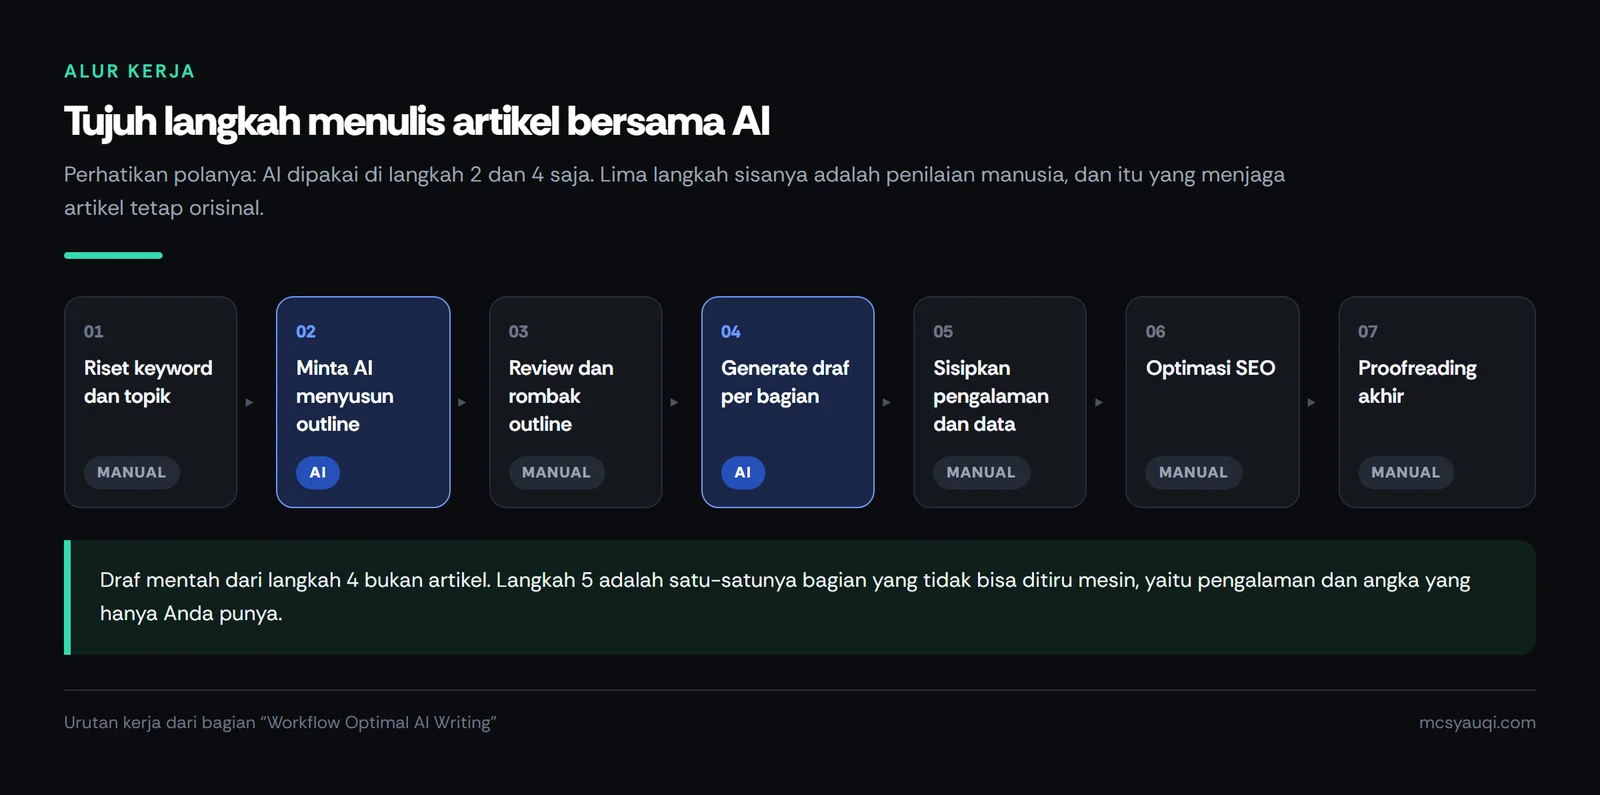This screenshot has width=1600, height=795.
Task: Click the AI badge on step 02
Action: click(318, 472)
